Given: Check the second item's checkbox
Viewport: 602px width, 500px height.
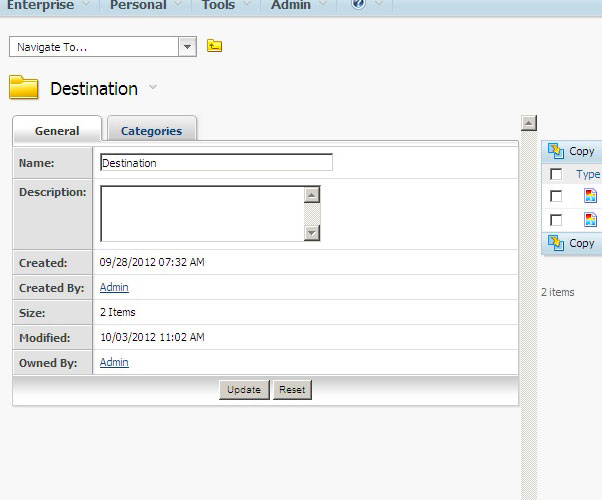Looking at the screenshot, I should tap(556, 220).
